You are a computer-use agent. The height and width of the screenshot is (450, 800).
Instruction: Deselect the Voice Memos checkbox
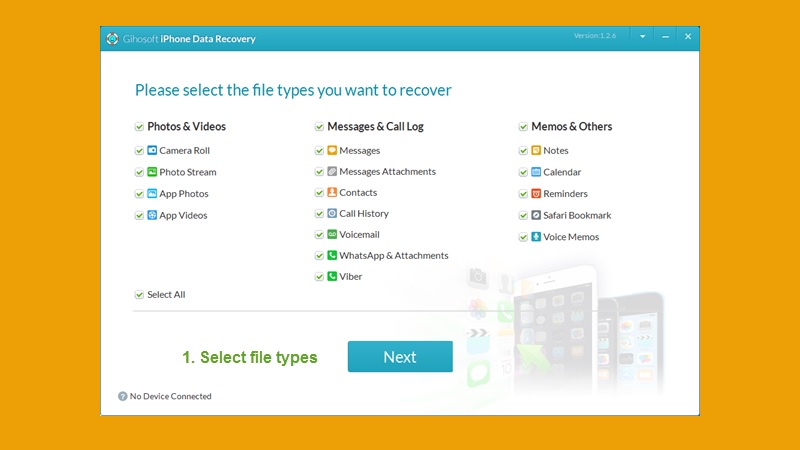click(x=523, y=237)
